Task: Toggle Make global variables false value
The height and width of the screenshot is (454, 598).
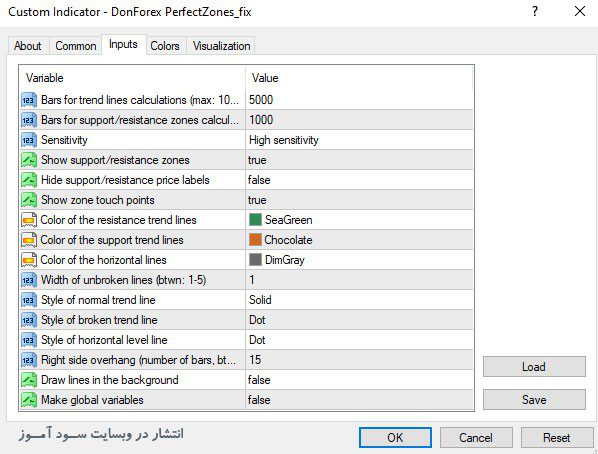Action: [x=359, y=400]
